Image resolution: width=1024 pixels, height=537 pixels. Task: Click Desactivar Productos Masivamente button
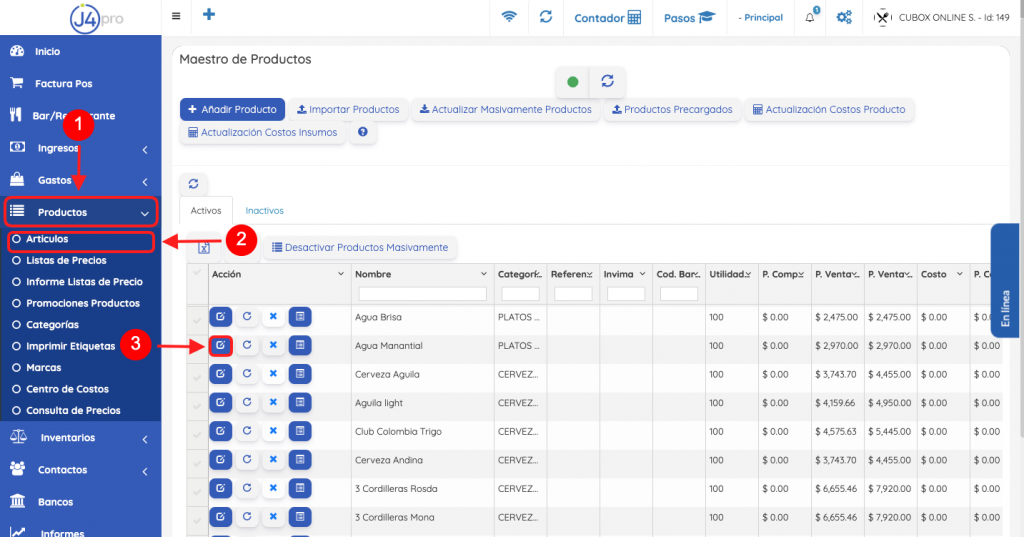(x=360, y=247)
